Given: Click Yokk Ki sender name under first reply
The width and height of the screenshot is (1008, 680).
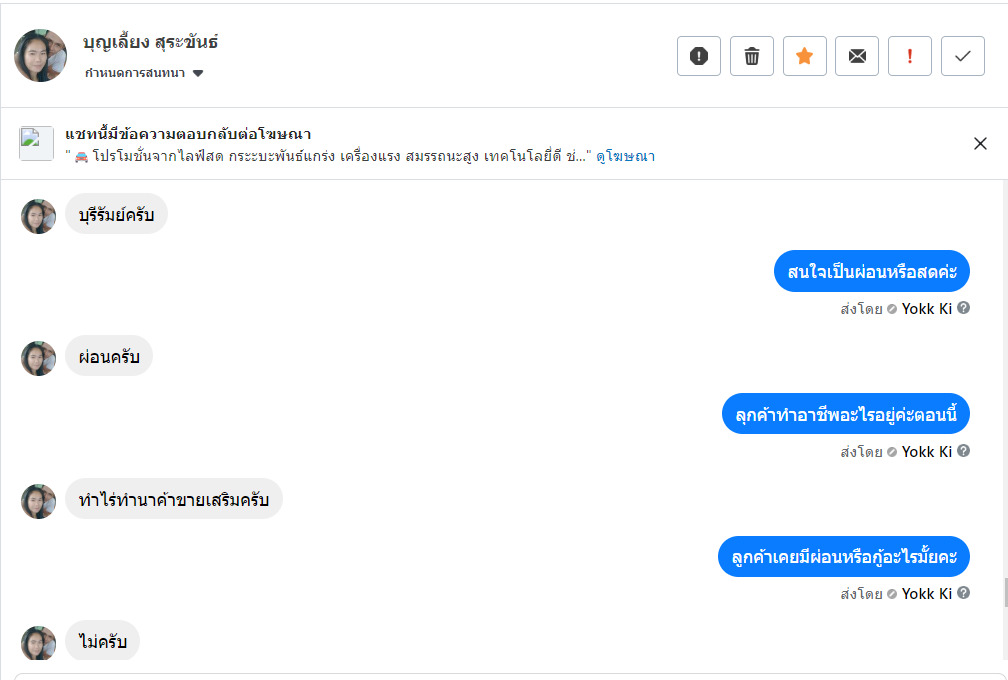Looking at the screenshot, I should click(926, 309).
